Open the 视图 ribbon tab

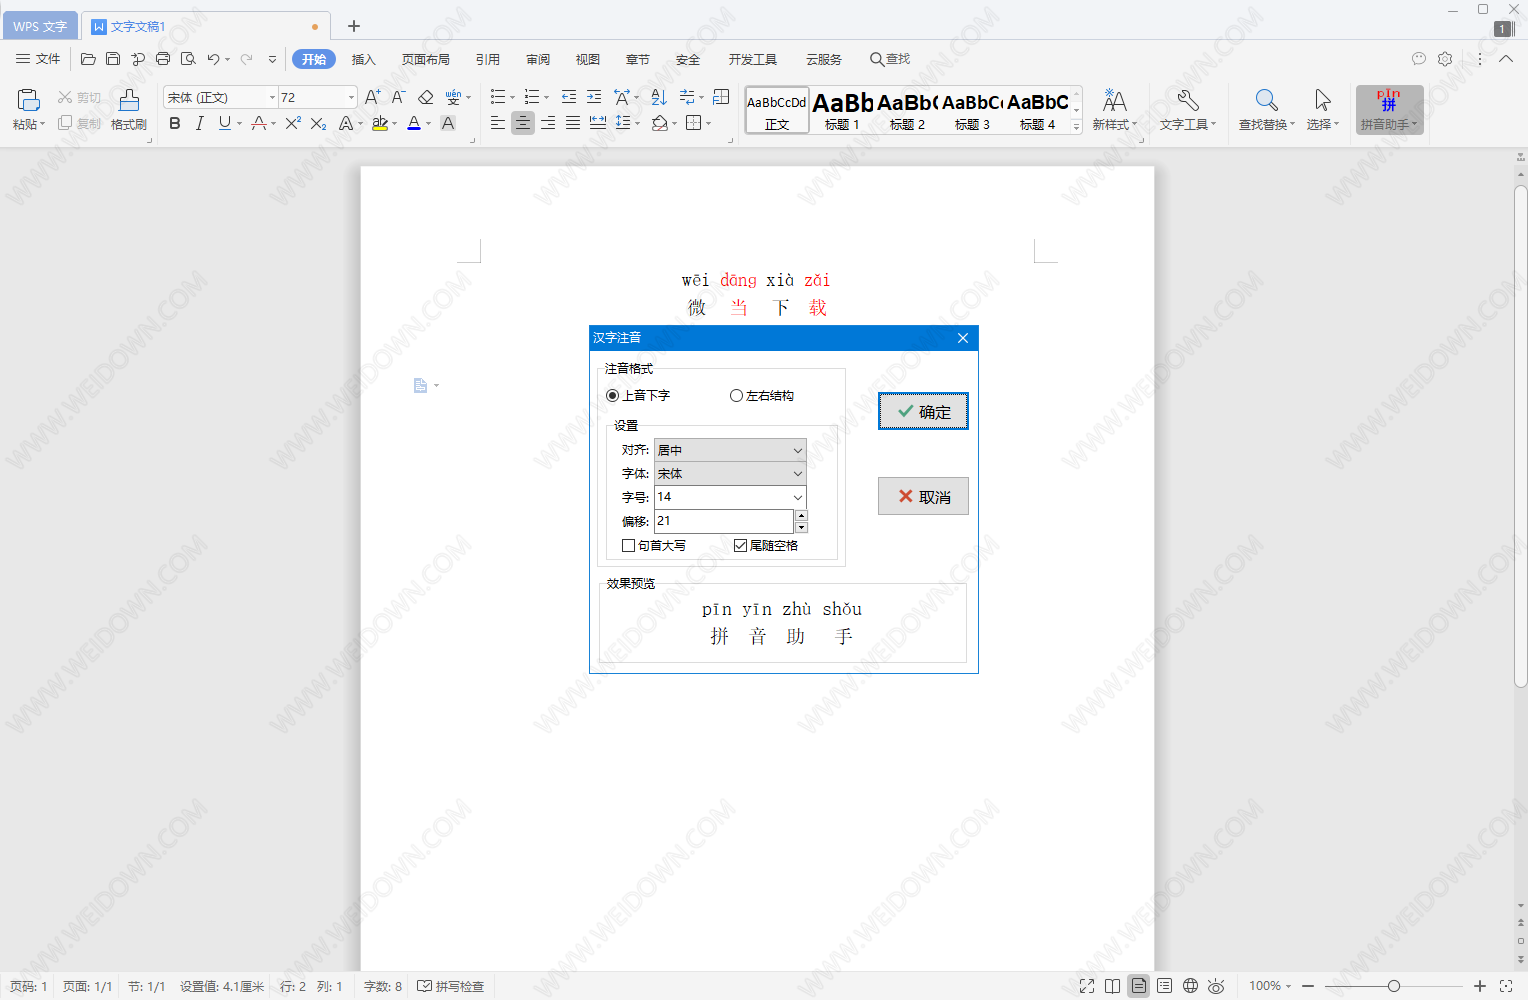pos(588,59)
